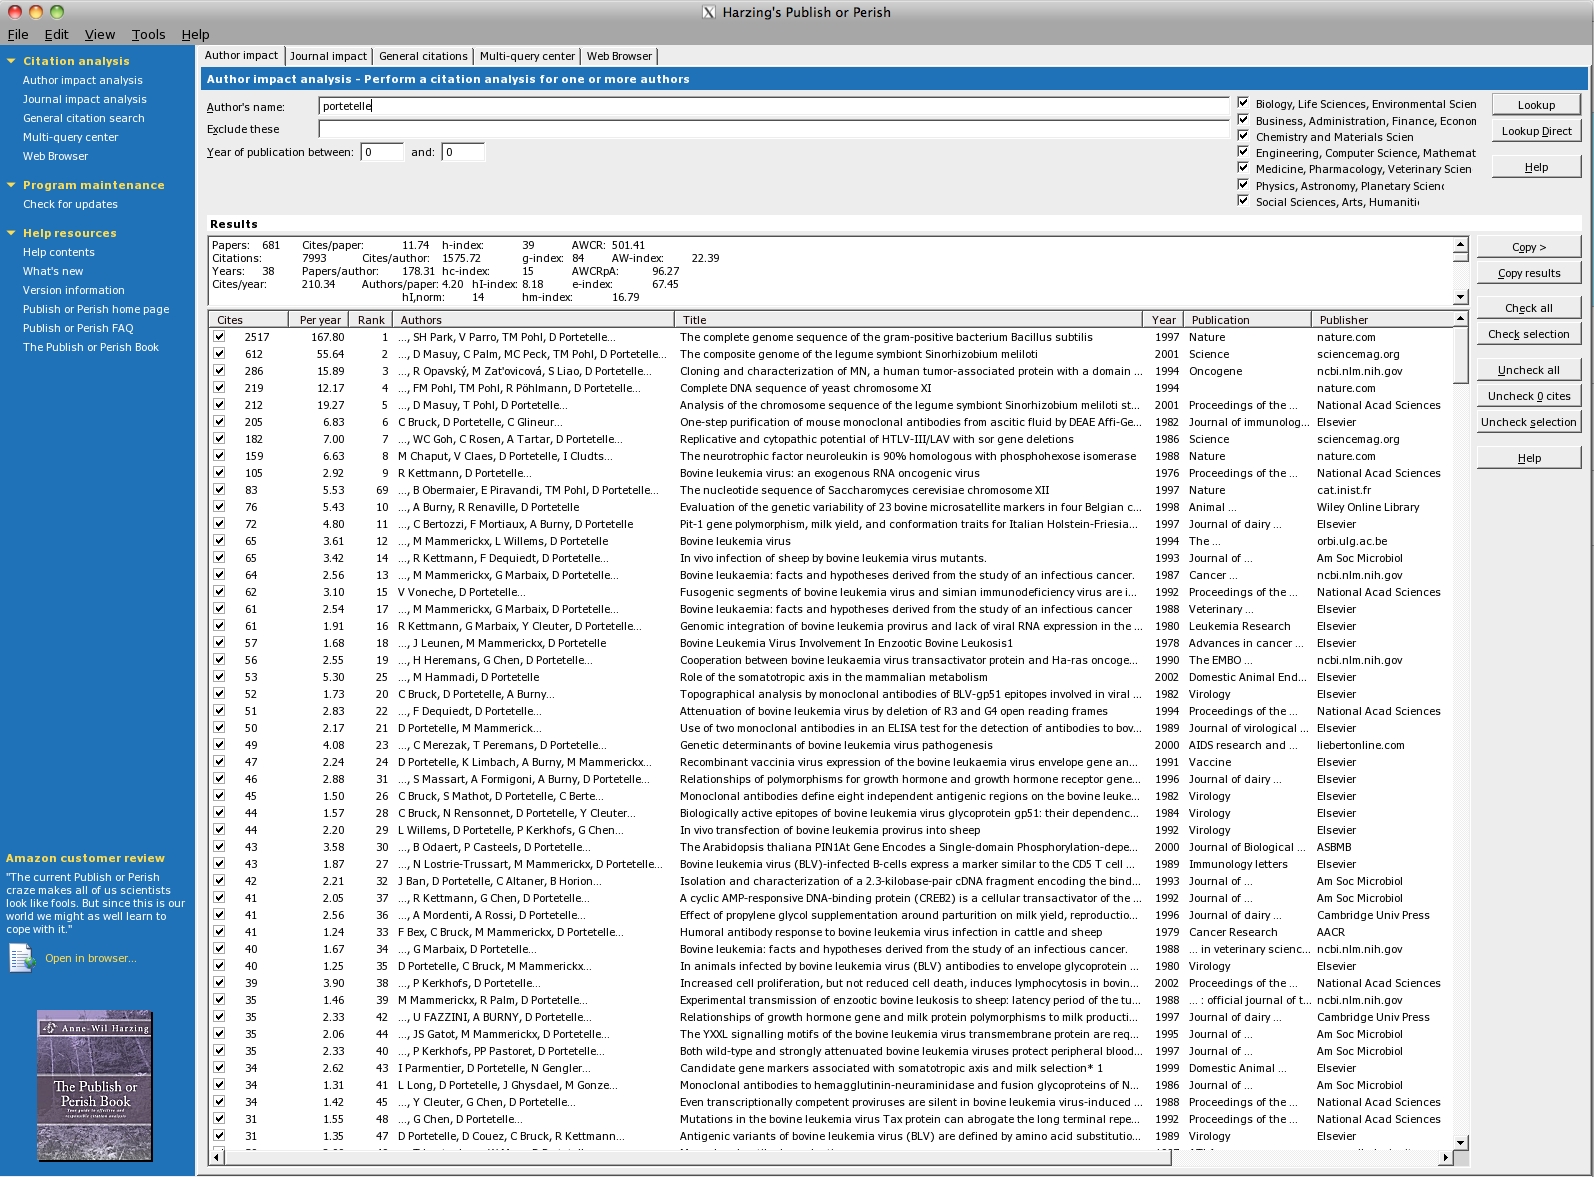Image resolution: width=1594 pixels, height=1177 pixels.
Task: Collapse the Help resources section arrow
Action: point(11,233)
